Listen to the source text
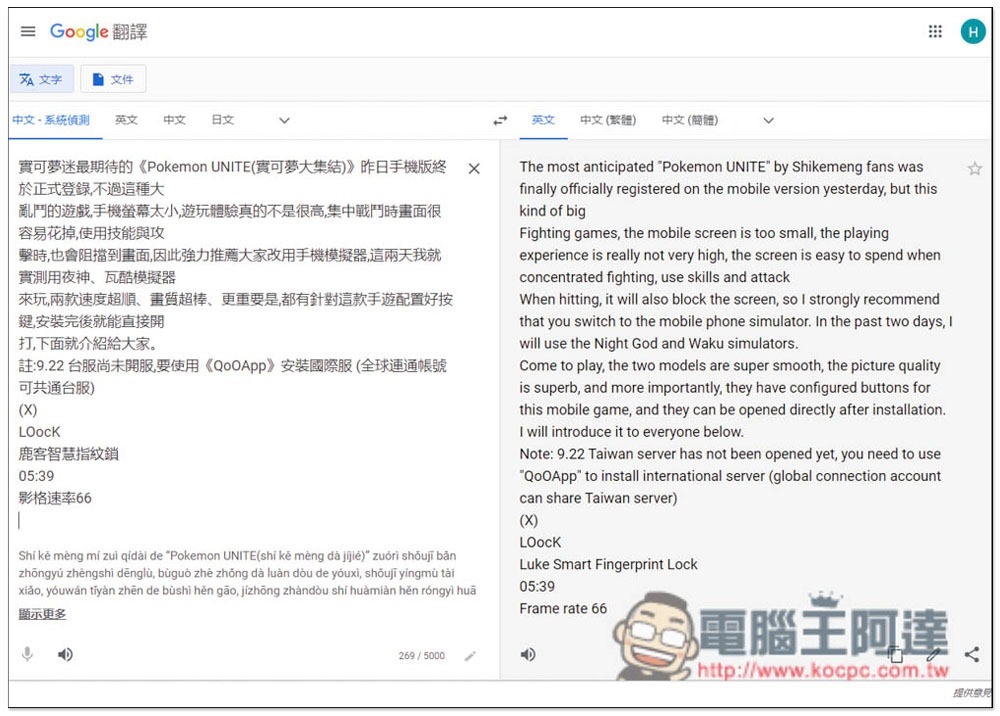 pyautogui.click(x=65, y=654)
